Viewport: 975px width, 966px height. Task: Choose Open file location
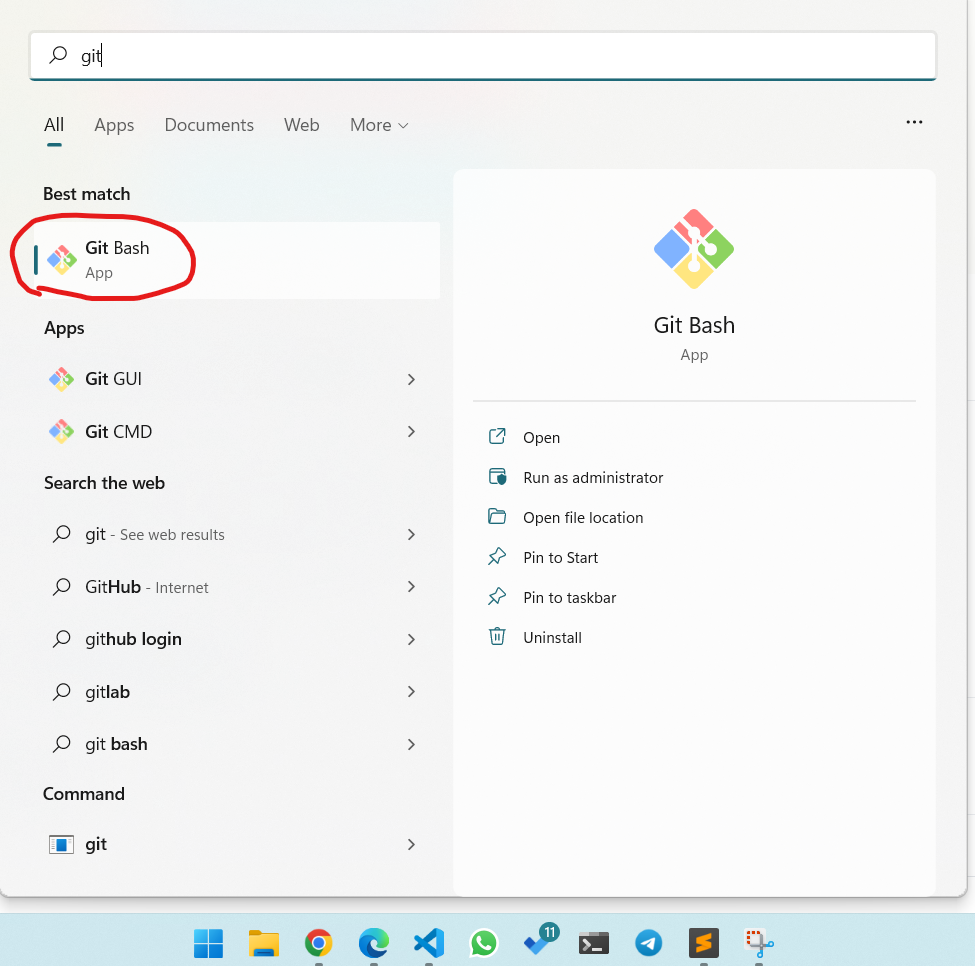click(x=583, y=517)
